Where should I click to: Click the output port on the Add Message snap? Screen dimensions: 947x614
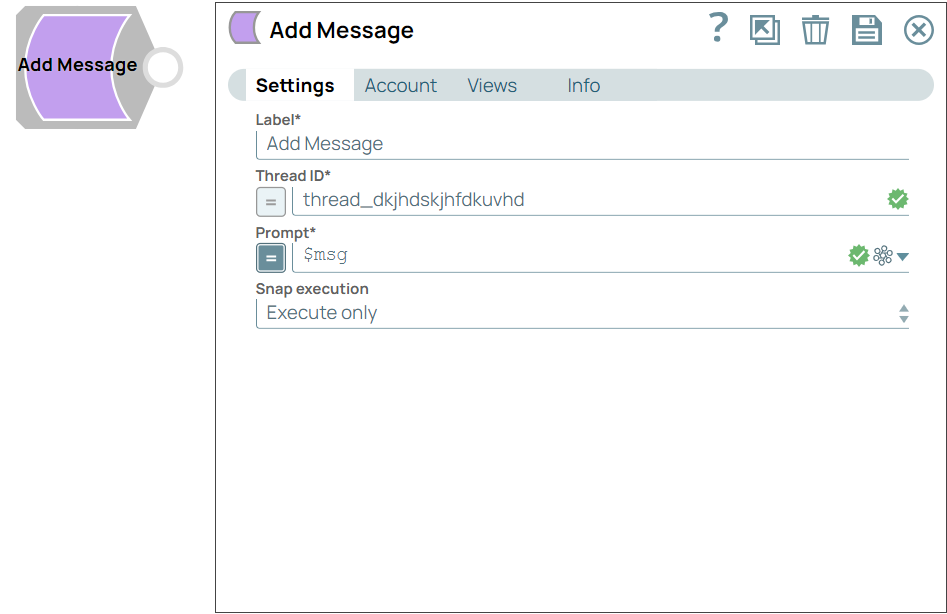click(162, 67)
